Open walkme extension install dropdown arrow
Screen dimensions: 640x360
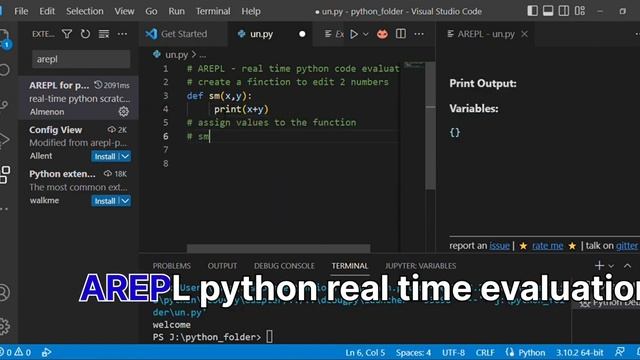[125, 201]
